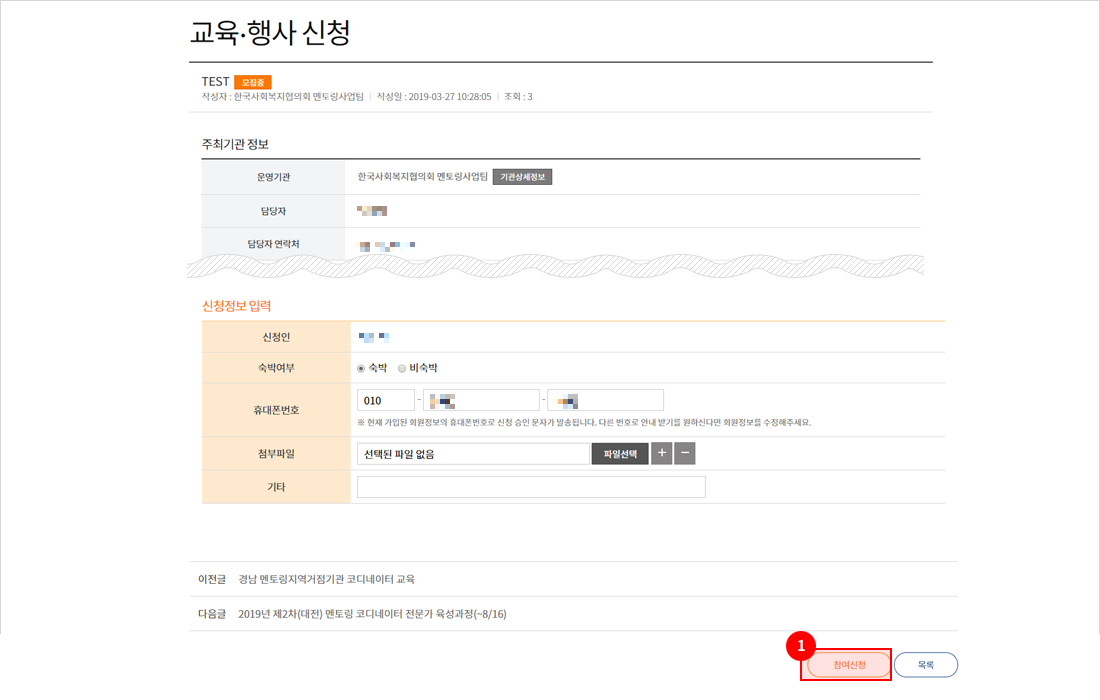Click the phone prefix field showing 010
The image size is (1100, 700).
[385, 400]
